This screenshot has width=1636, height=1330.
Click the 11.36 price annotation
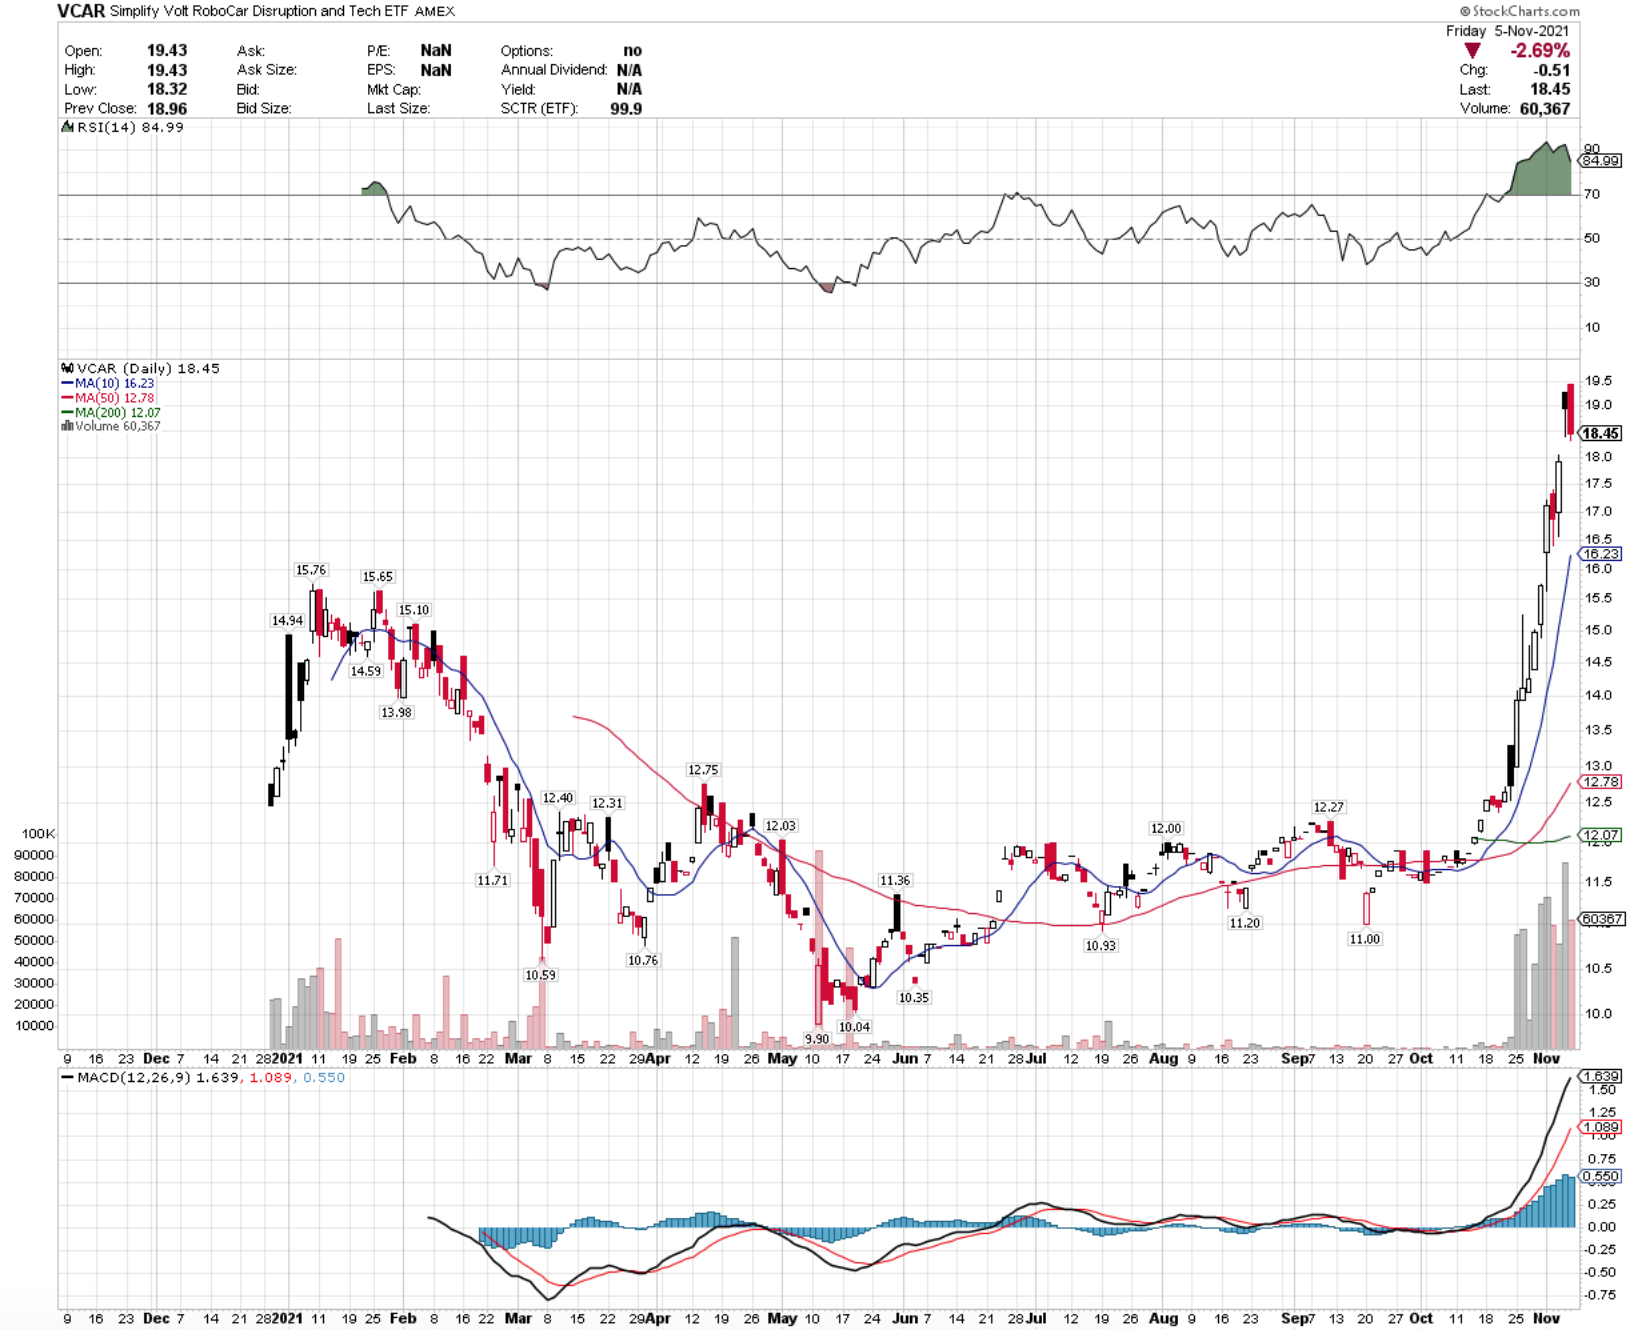(895, 880)
